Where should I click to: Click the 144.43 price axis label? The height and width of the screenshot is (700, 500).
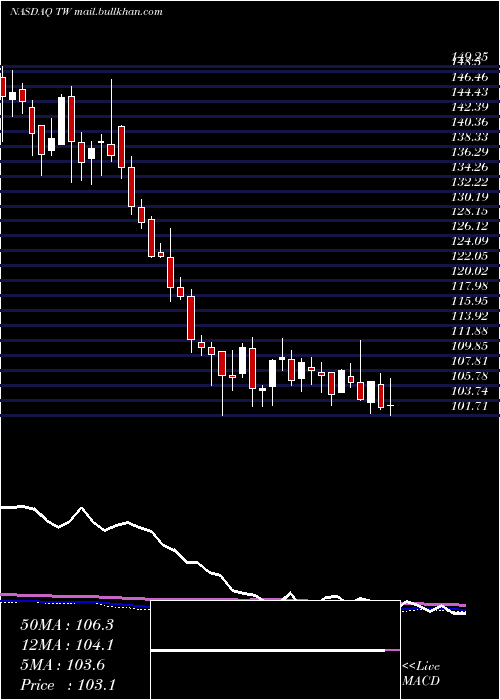(x=472, y=92)
